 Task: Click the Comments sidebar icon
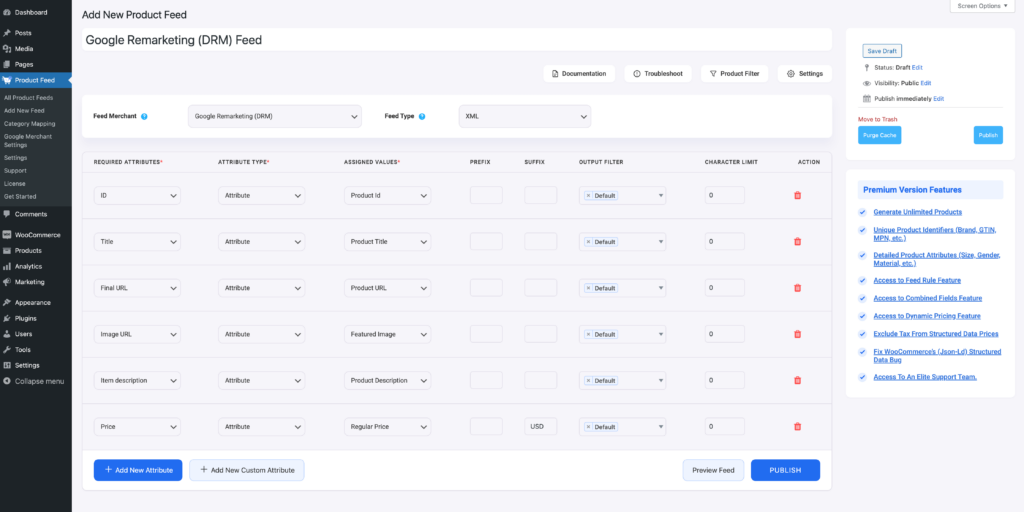point(7,214)
